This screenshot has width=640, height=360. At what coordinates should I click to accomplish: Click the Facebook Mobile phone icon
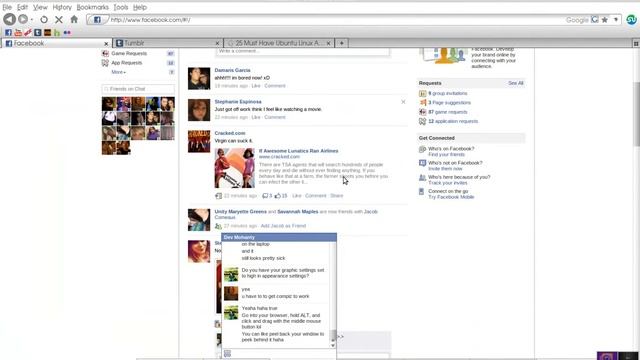click(422, 191)
